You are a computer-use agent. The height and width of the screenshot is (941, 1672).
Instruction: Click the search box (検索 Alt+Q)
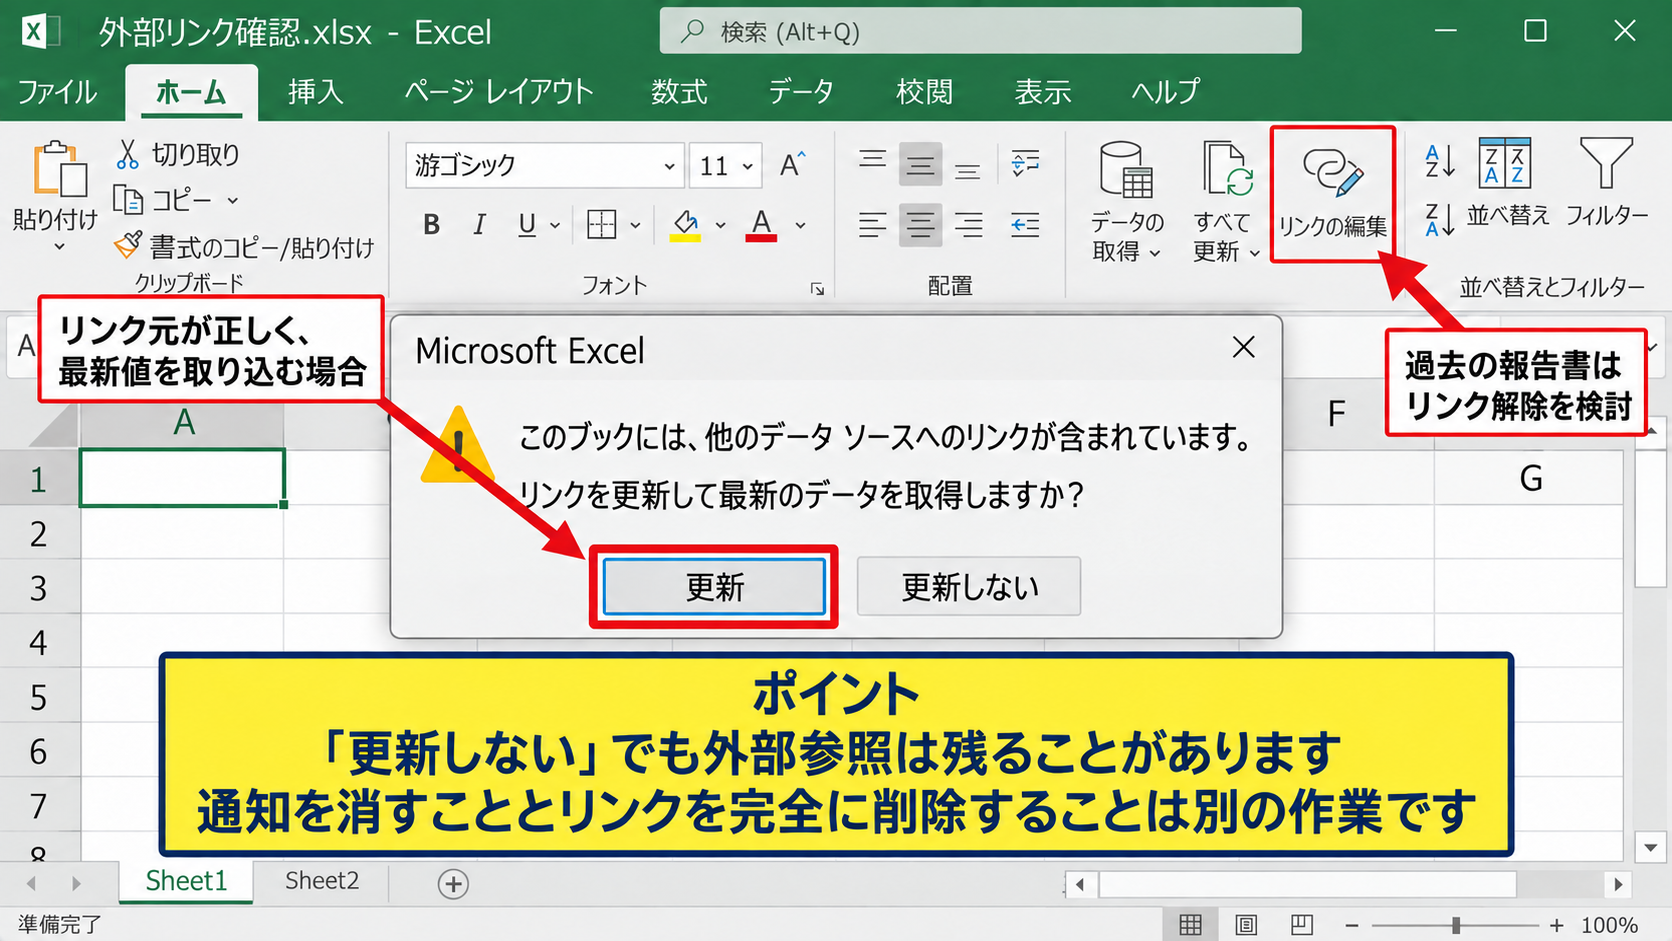coord(980,32)
